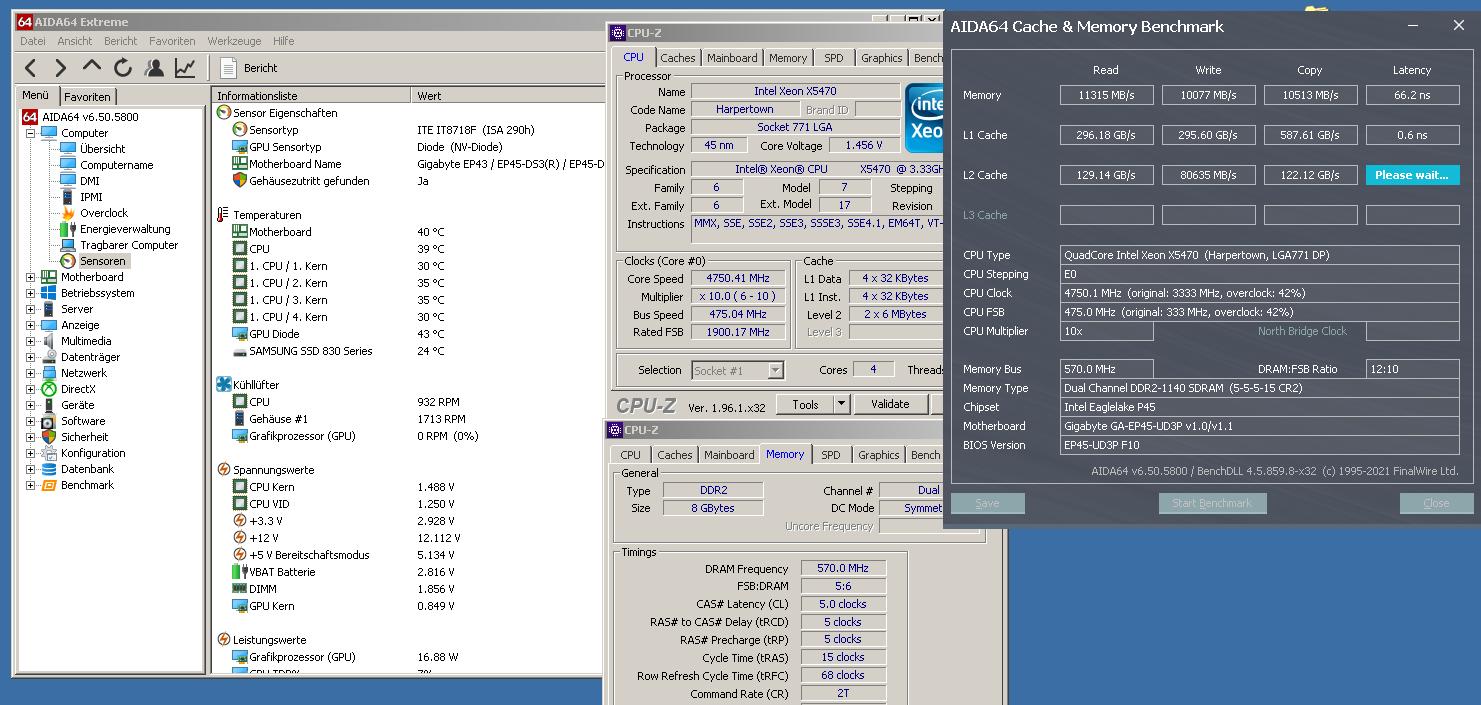Image resolution: width=1481 pixels, height=705 pixels.
Task: Click the AIDA64 back navigation arrow
Action: pos(31,67)
